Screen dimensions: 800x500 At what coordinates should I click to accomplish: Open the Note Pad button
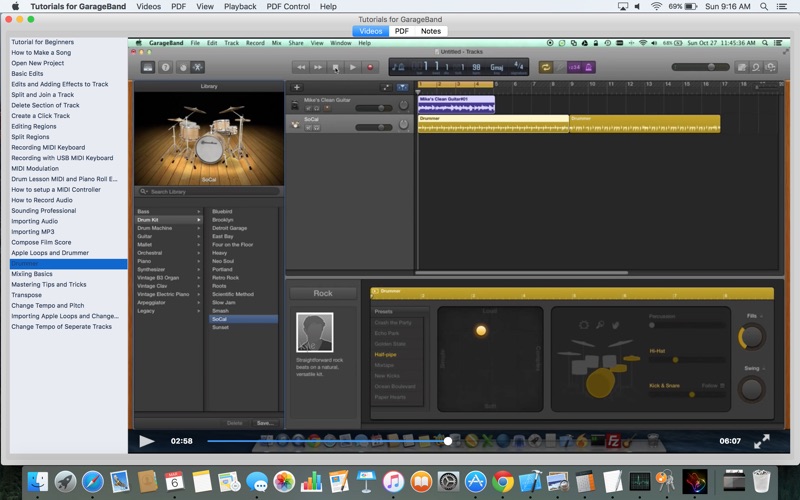point(742,67)
